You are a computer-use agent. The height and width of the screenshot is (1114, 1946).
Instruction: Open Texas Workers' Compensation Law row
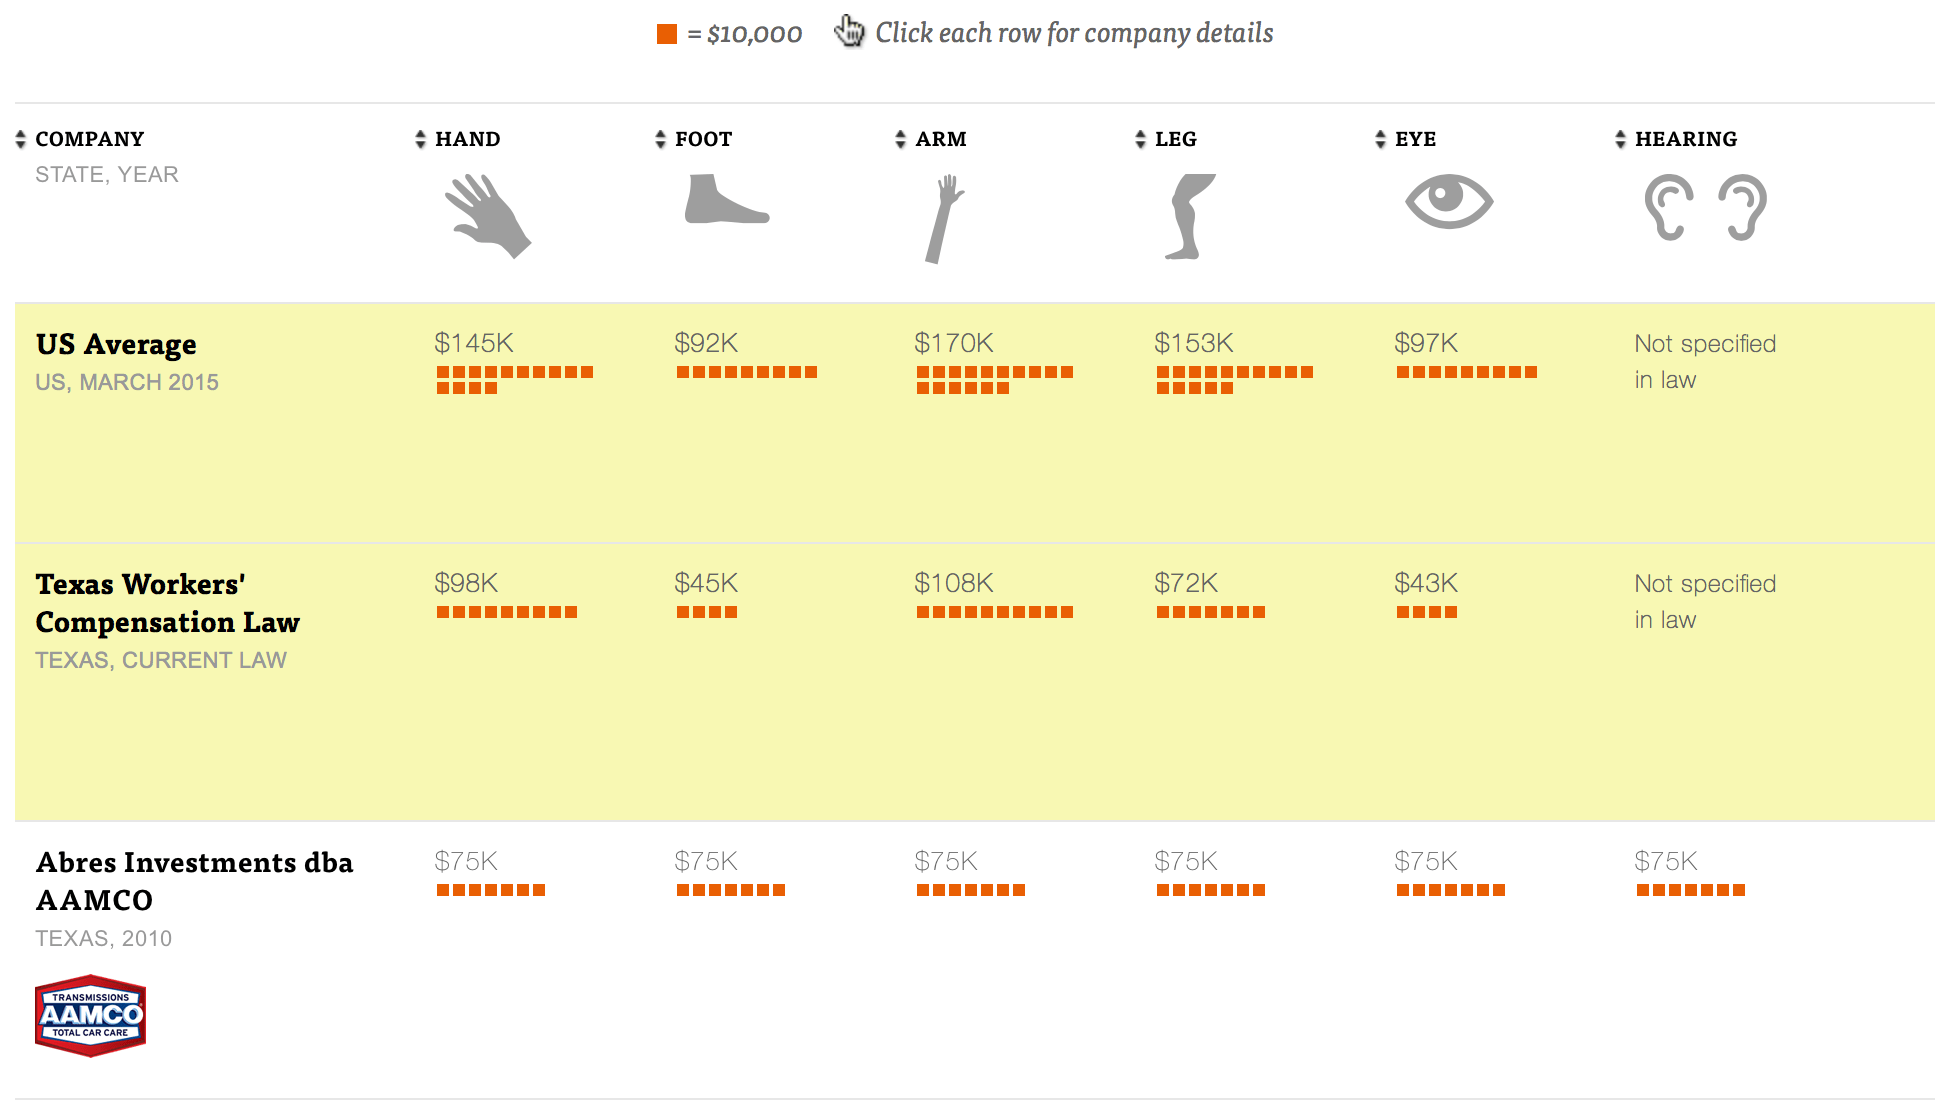pos(975,682)
